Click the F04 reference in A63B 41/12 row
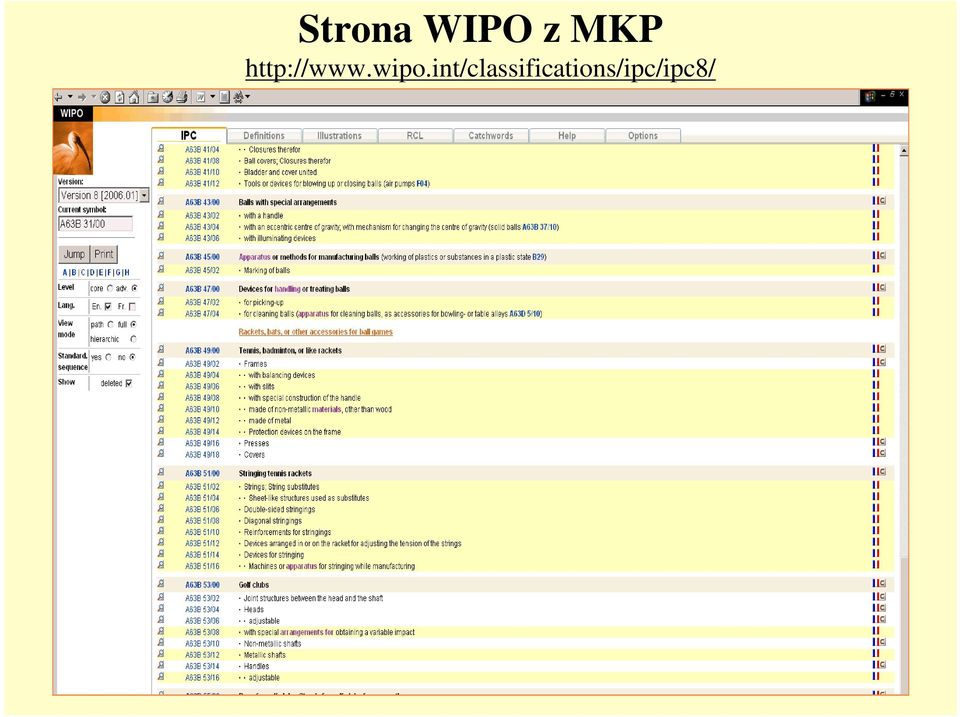 [x=422, y=184]
